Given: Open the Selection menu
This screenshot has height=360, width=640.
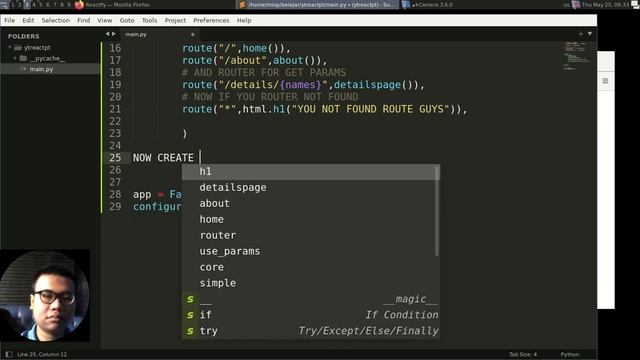Looking at the screenshot, I should tap(56, 20).
